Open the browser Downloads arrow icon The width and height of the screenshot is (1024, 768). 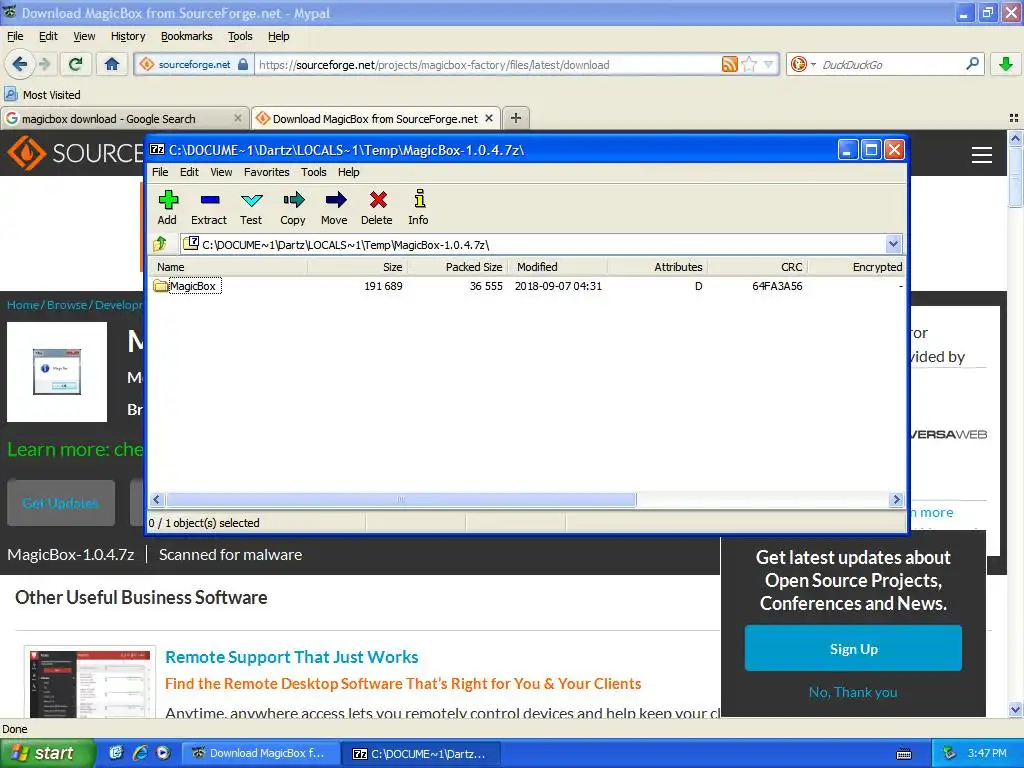[1006, 64]
